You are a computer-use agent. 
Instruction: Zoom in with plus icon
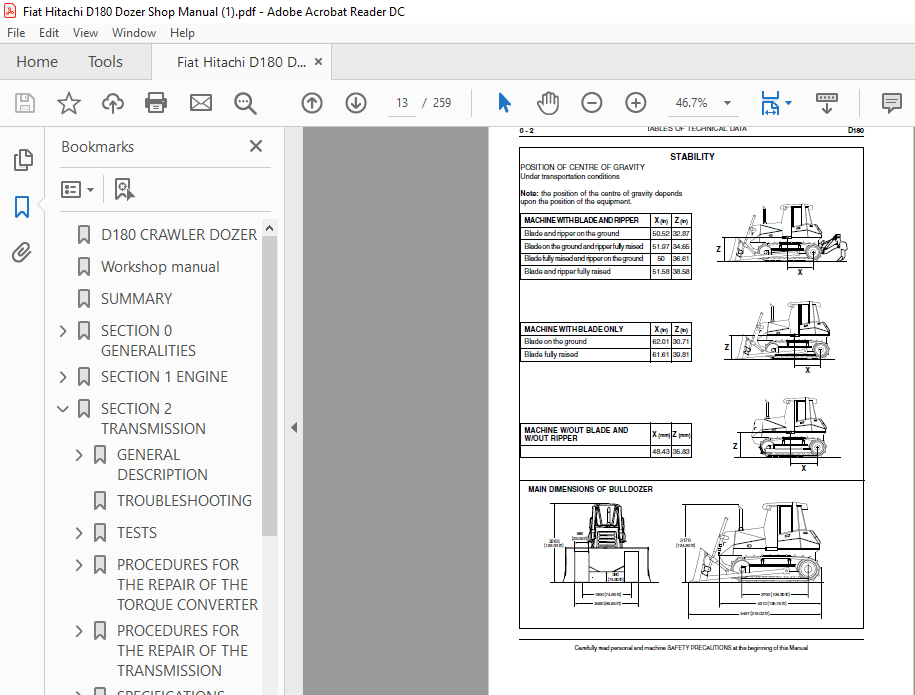pyautogui.click(x=635, y=103)
